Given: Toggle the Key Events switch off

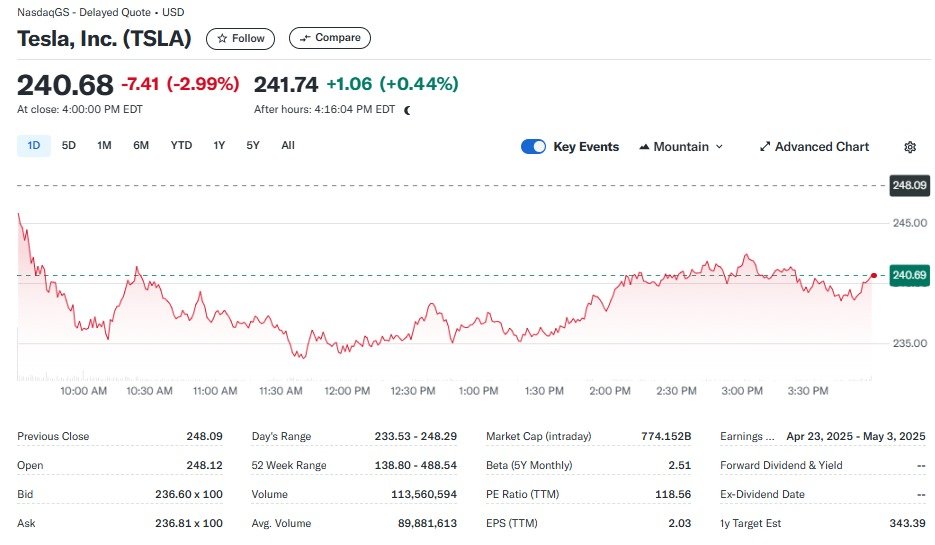Looking at the screenshot, I should 533,147.
